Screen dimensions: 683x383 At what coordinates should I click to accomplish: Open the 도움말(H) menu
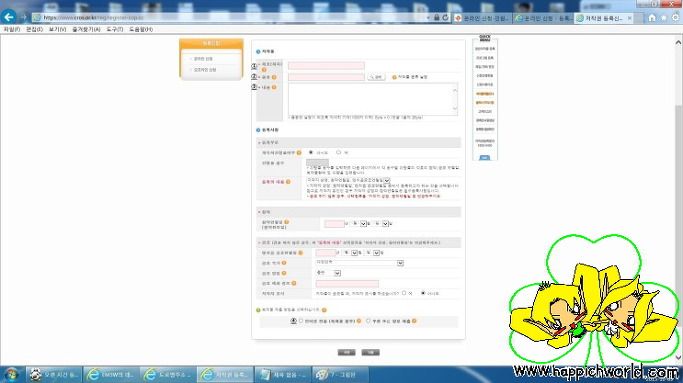click(141, 29)
